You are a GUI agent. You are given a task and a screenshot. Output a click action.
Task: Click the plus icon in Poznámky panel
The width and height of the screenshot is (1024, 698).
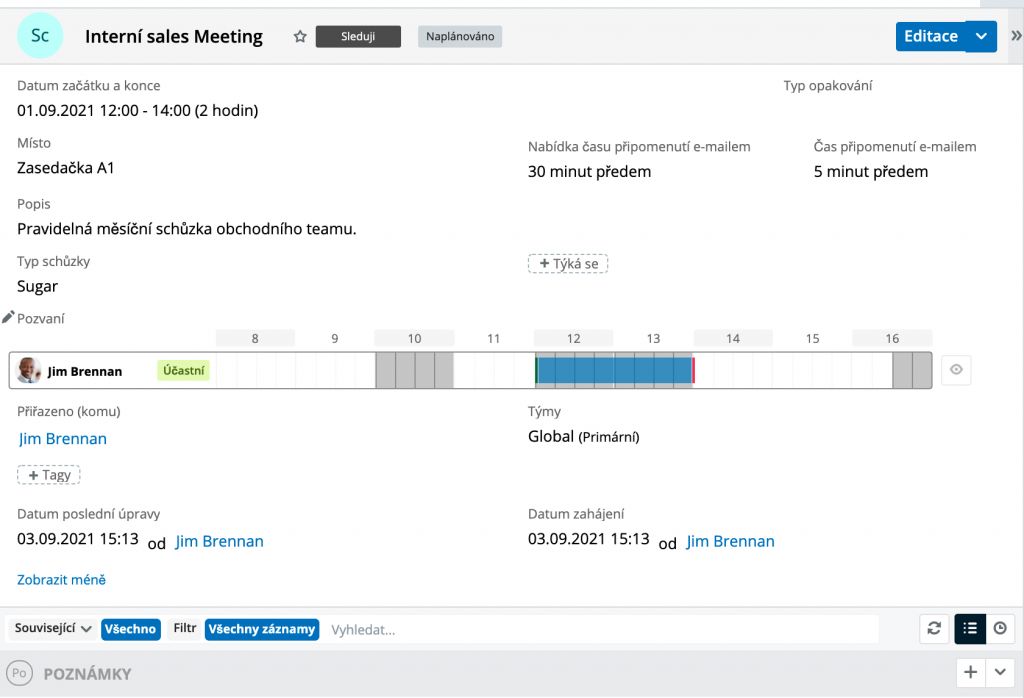[970, 672]
